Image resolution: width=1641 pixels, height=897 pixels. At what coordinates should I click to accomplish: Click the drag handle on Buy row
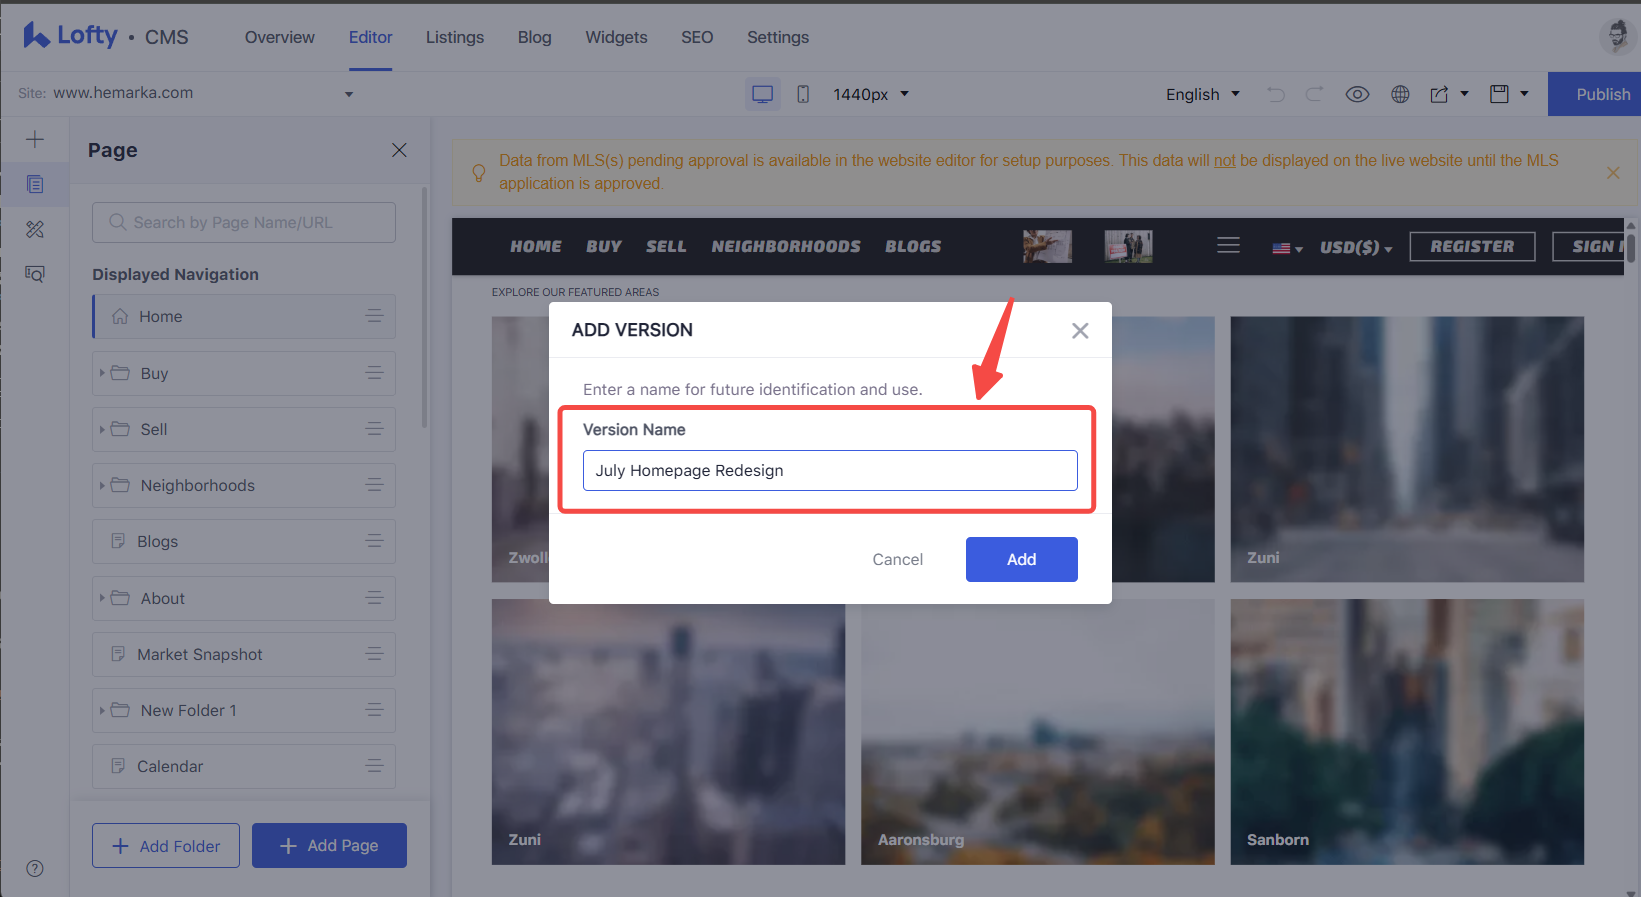pyautogui.click(x=375, y=373)
